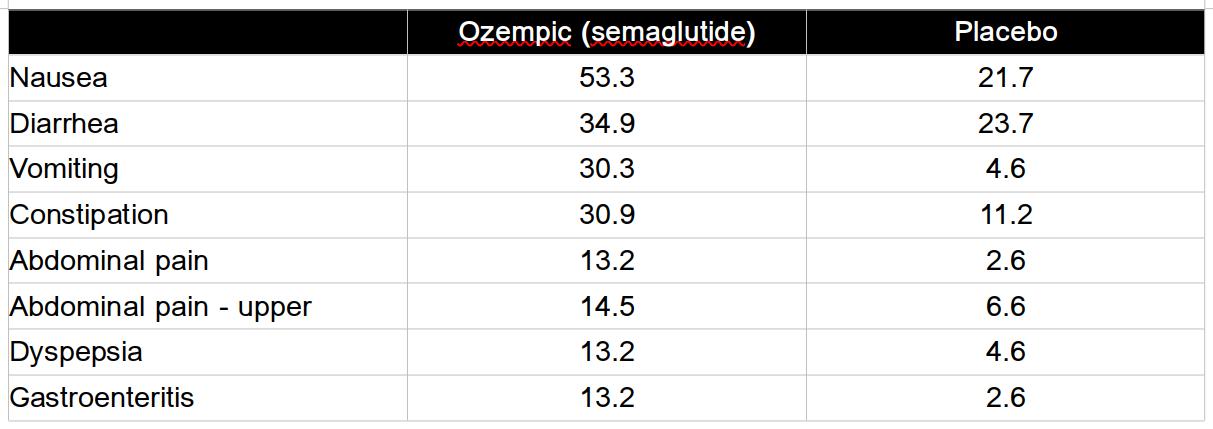
Task: Select the Ozempic nausea value 53.3
Action: (x=606, y=78)
